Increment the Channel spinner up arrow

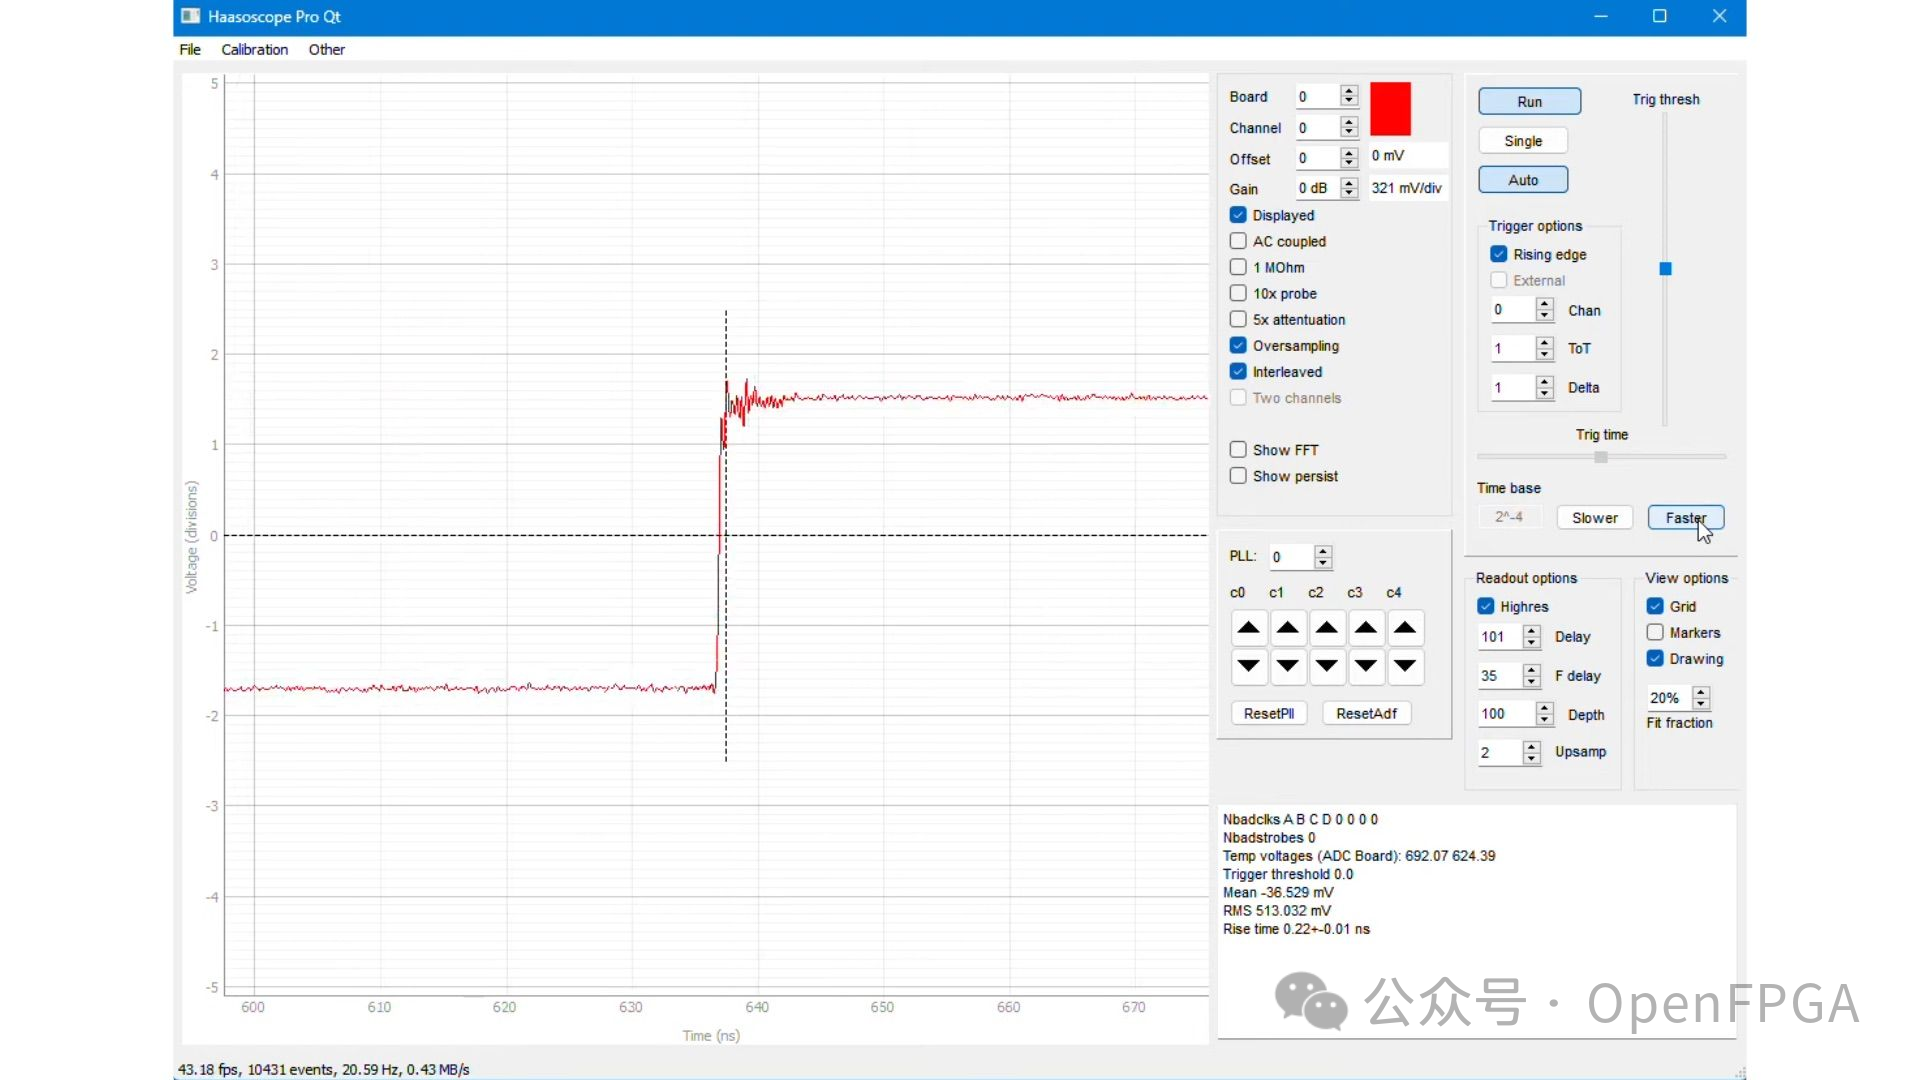(x=1348, y=122)
